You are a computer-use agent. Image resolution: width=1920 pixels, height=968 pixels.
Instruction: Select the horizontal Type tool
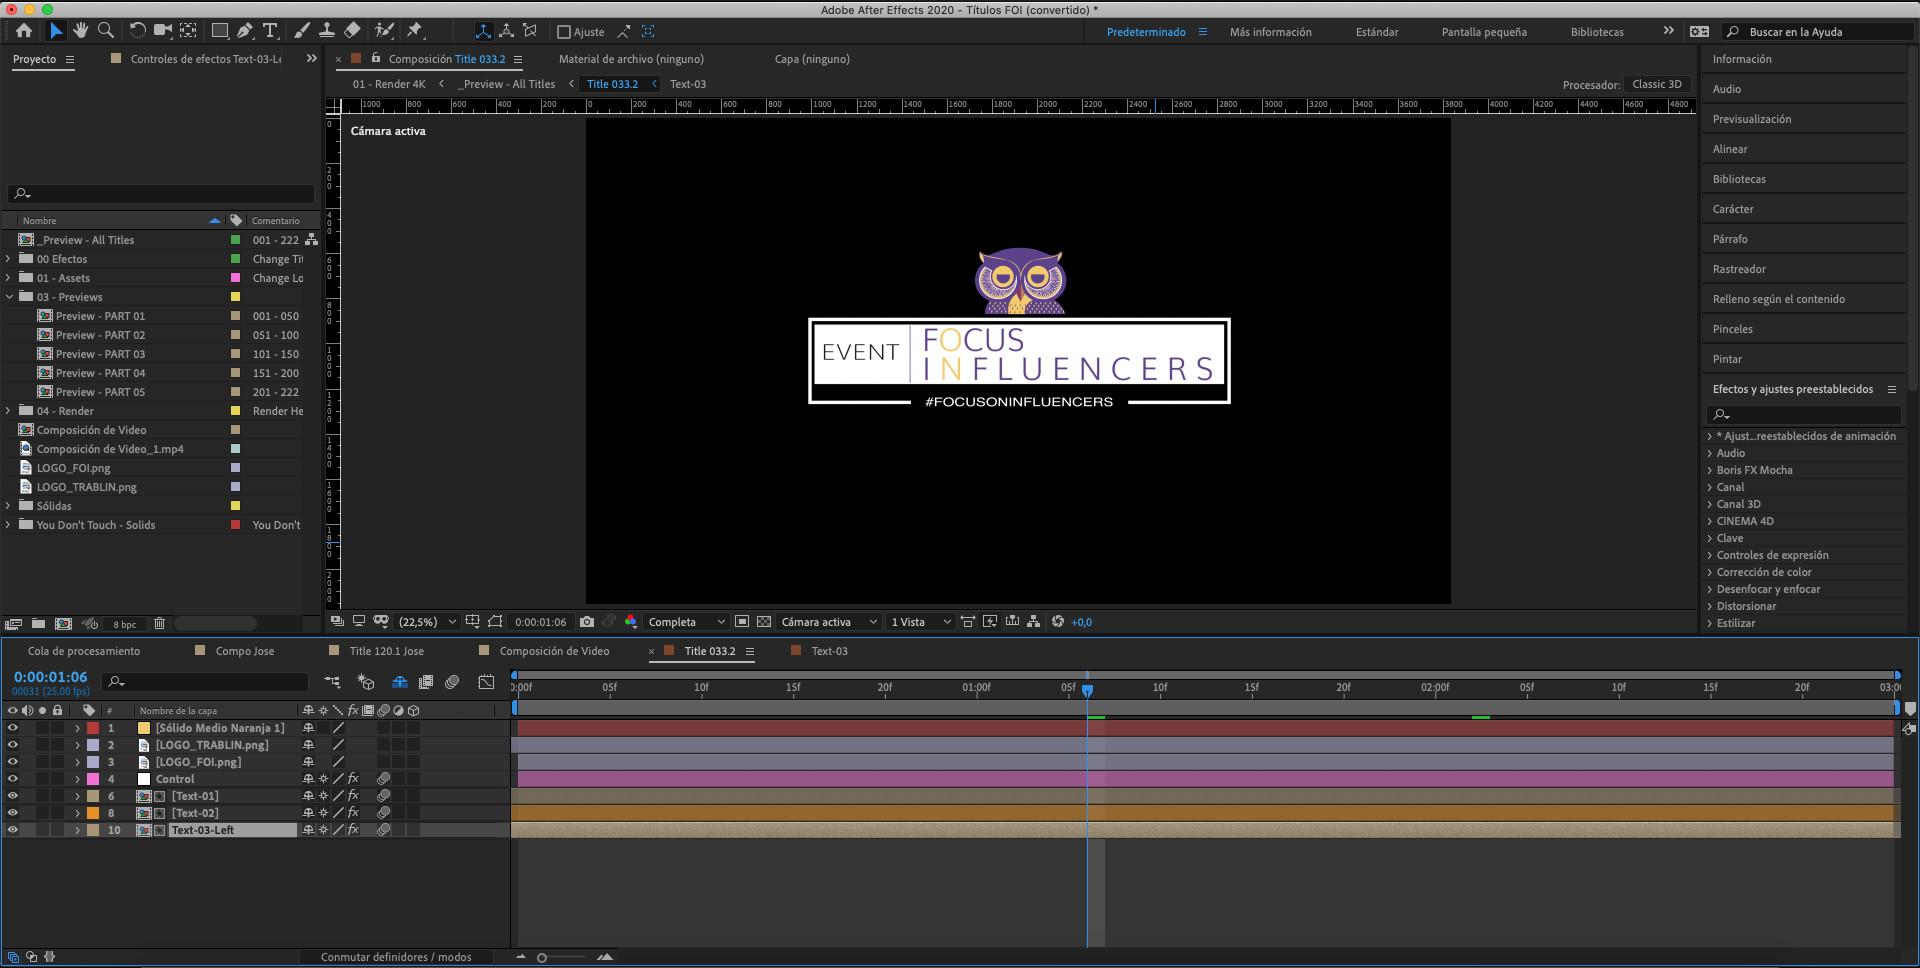pyautogui.click(x=270, y=31)
